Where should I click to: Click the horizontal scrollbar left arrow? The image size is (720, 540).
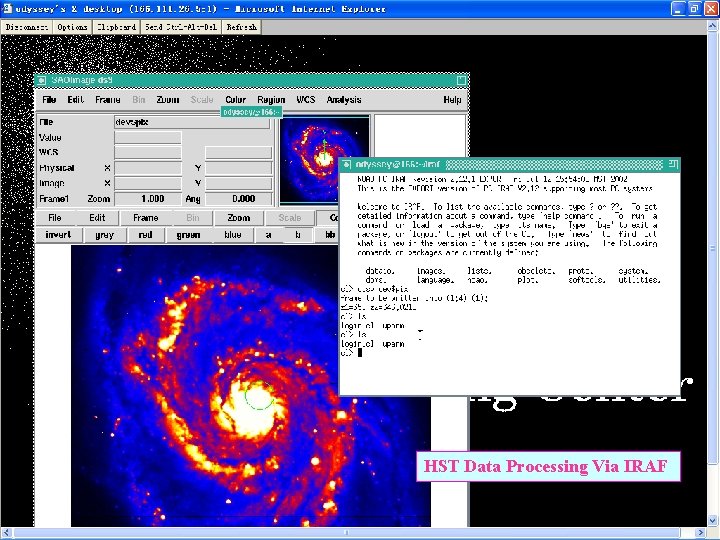pyautogui.click(x=6, y=533)
